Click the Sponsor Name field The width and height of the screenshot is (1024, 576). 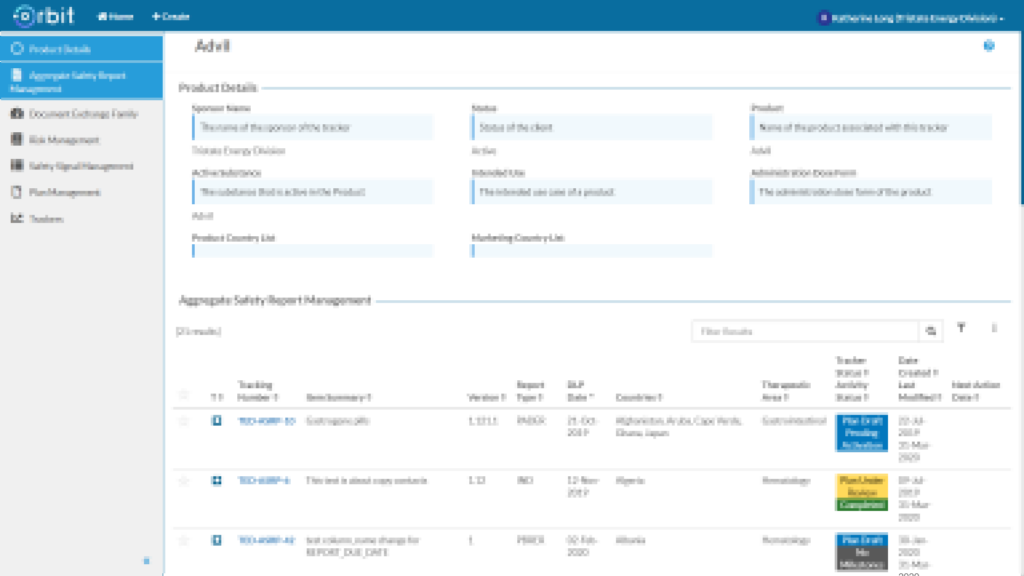(x=312, y=127)
